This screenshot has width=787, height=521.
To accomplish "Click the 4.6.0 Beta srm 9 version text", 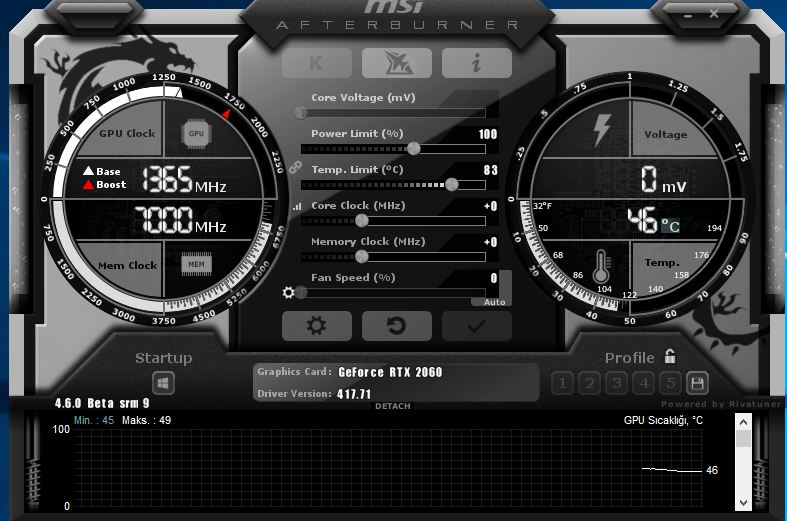I will coord(102,403).
